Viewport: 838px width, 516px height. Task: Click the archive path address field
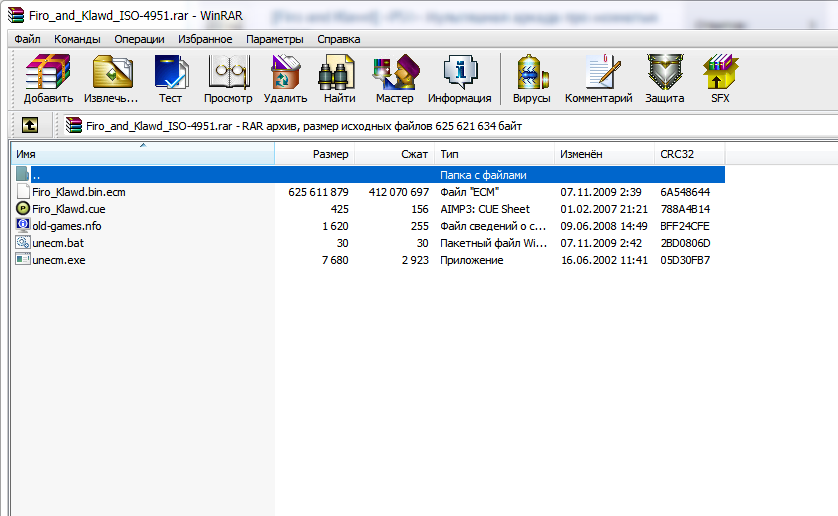[x=449, y=126]
